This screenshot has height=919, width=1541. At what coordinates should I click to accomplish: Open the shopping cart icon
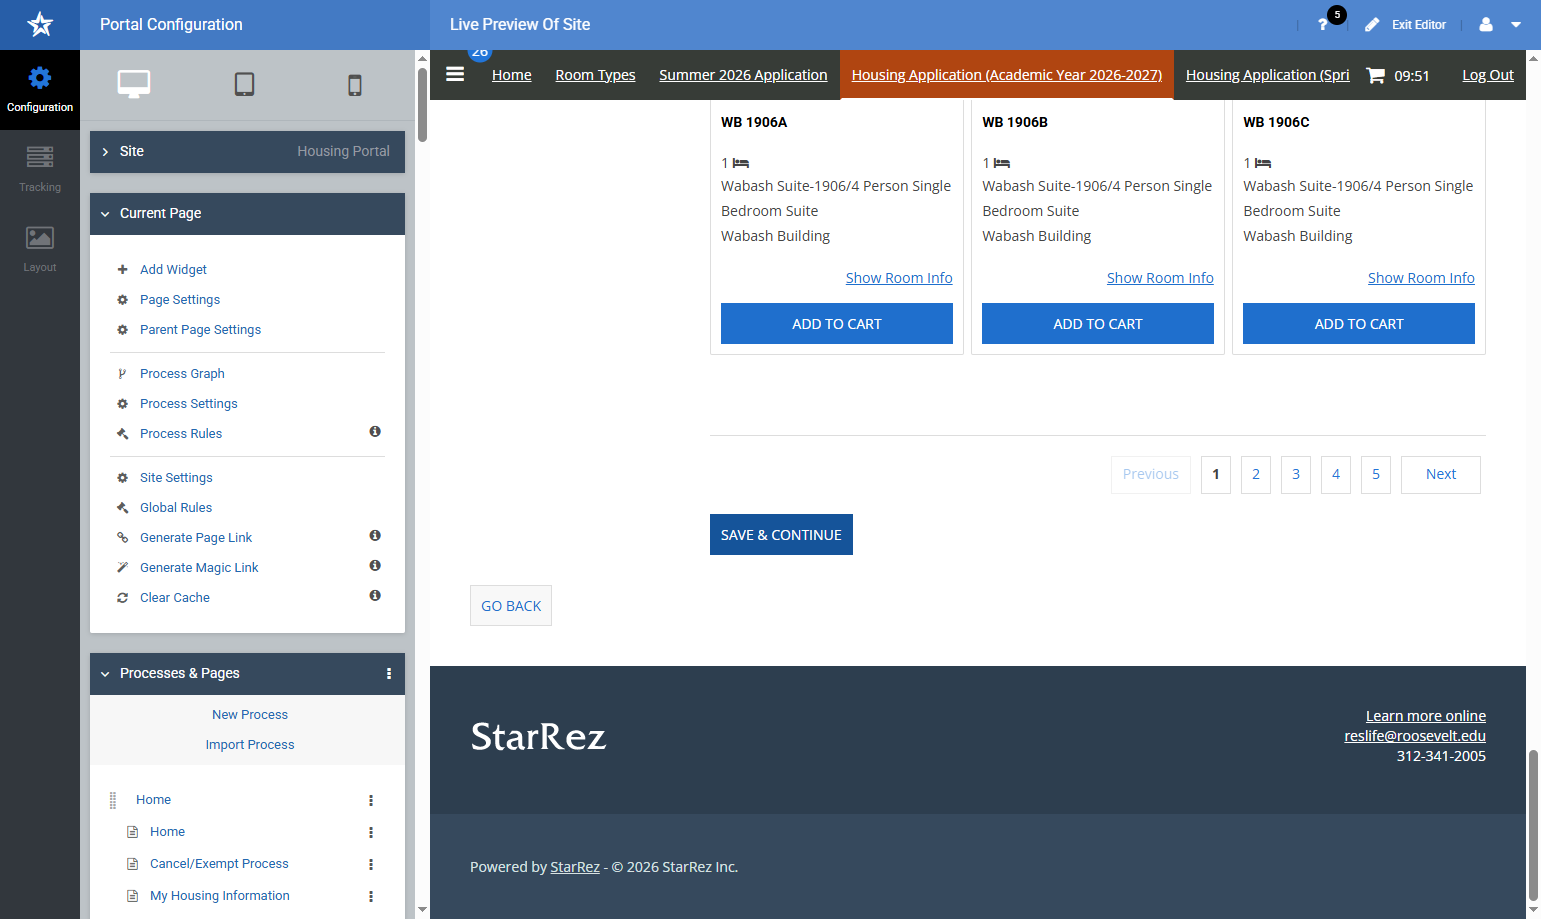click(1376, 75)
